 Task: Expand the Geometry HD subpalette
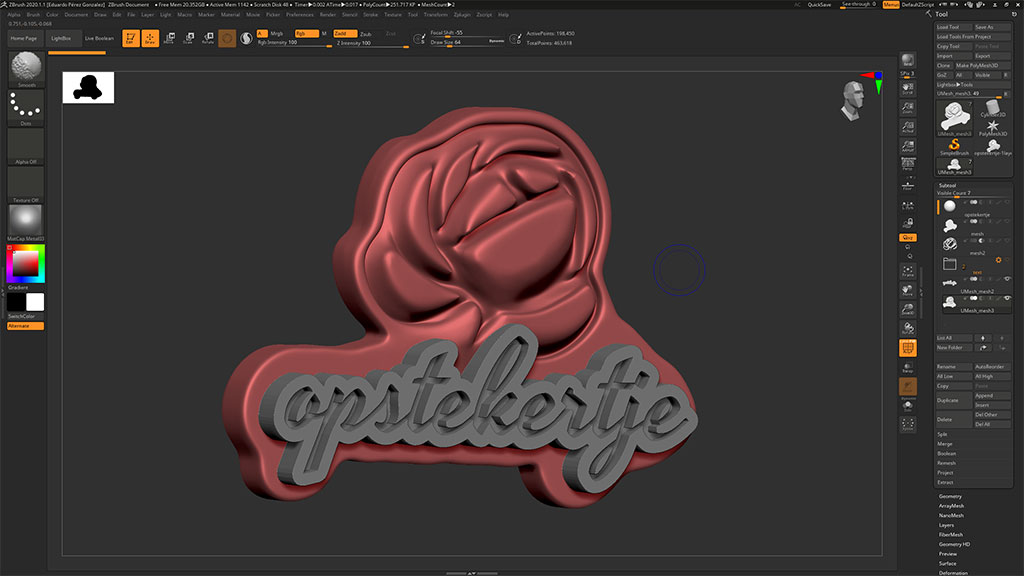coord(954,545)
